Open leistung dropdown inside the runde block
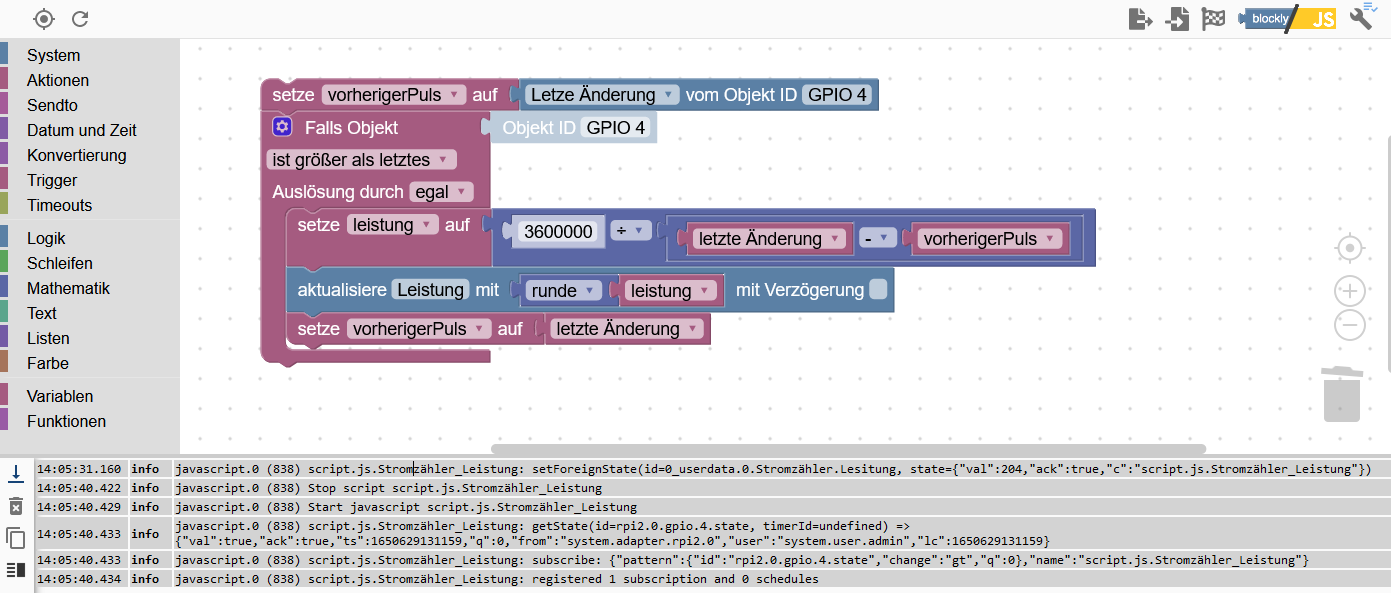1391x593 pixels. pos(670,291)
